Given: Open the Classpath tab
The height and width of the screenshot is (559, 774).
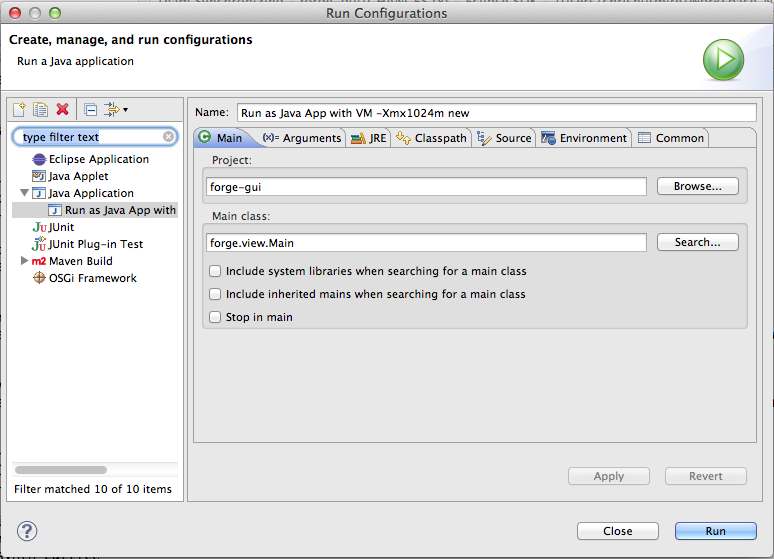Looking at the screenshot, I should click(432, 138).
